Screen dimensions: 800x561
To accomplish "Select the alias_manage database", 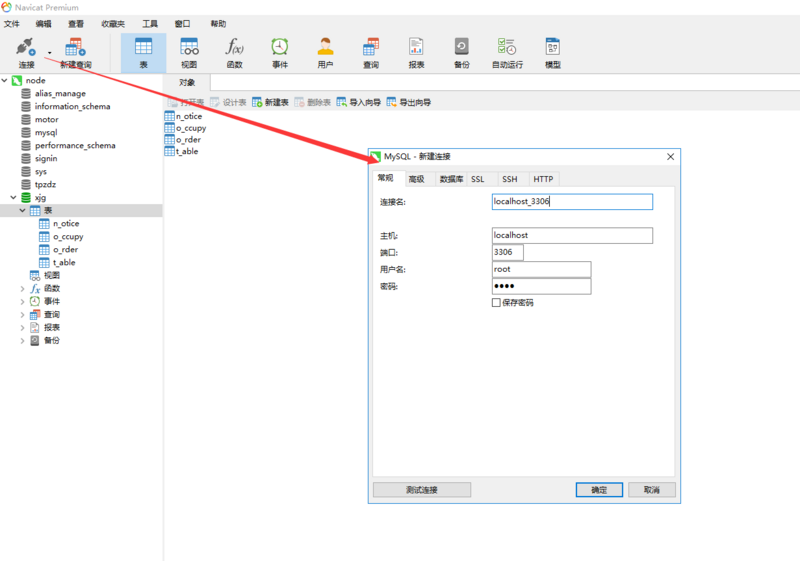I will (x=60, y=93).
